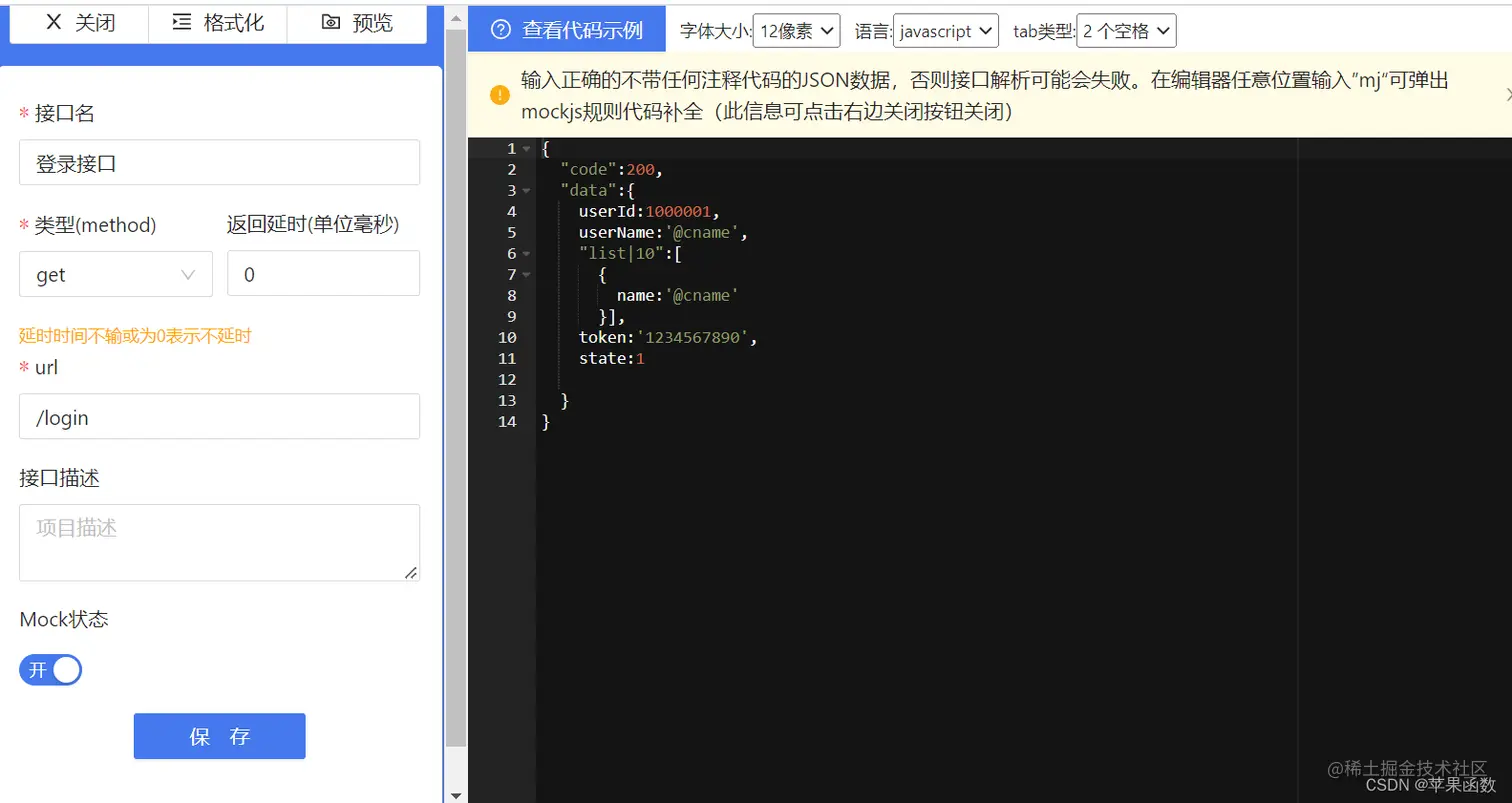Click the orange warning info icon

pos(500,95)
